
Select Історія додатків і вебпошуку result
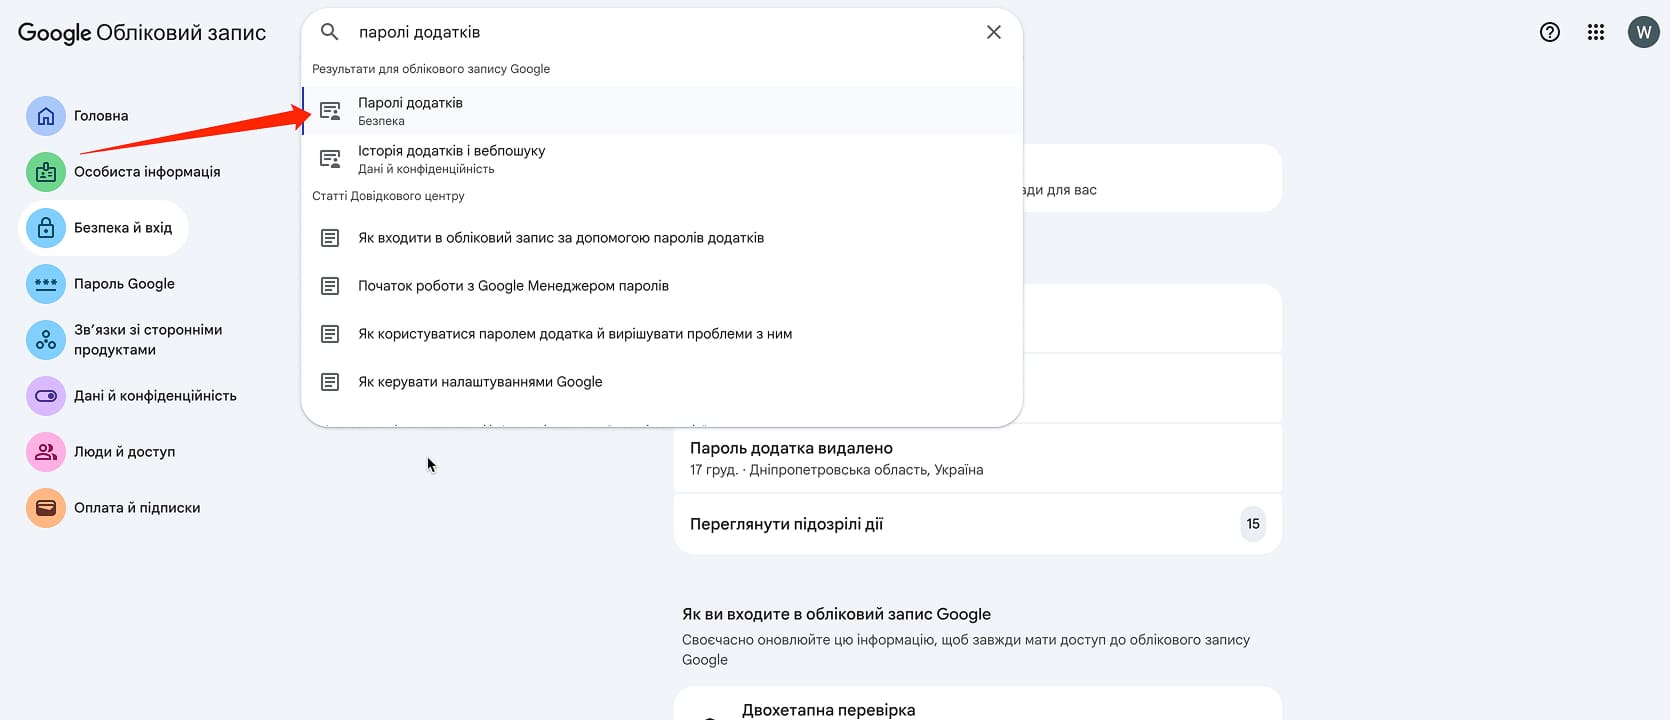coord(451,158)
